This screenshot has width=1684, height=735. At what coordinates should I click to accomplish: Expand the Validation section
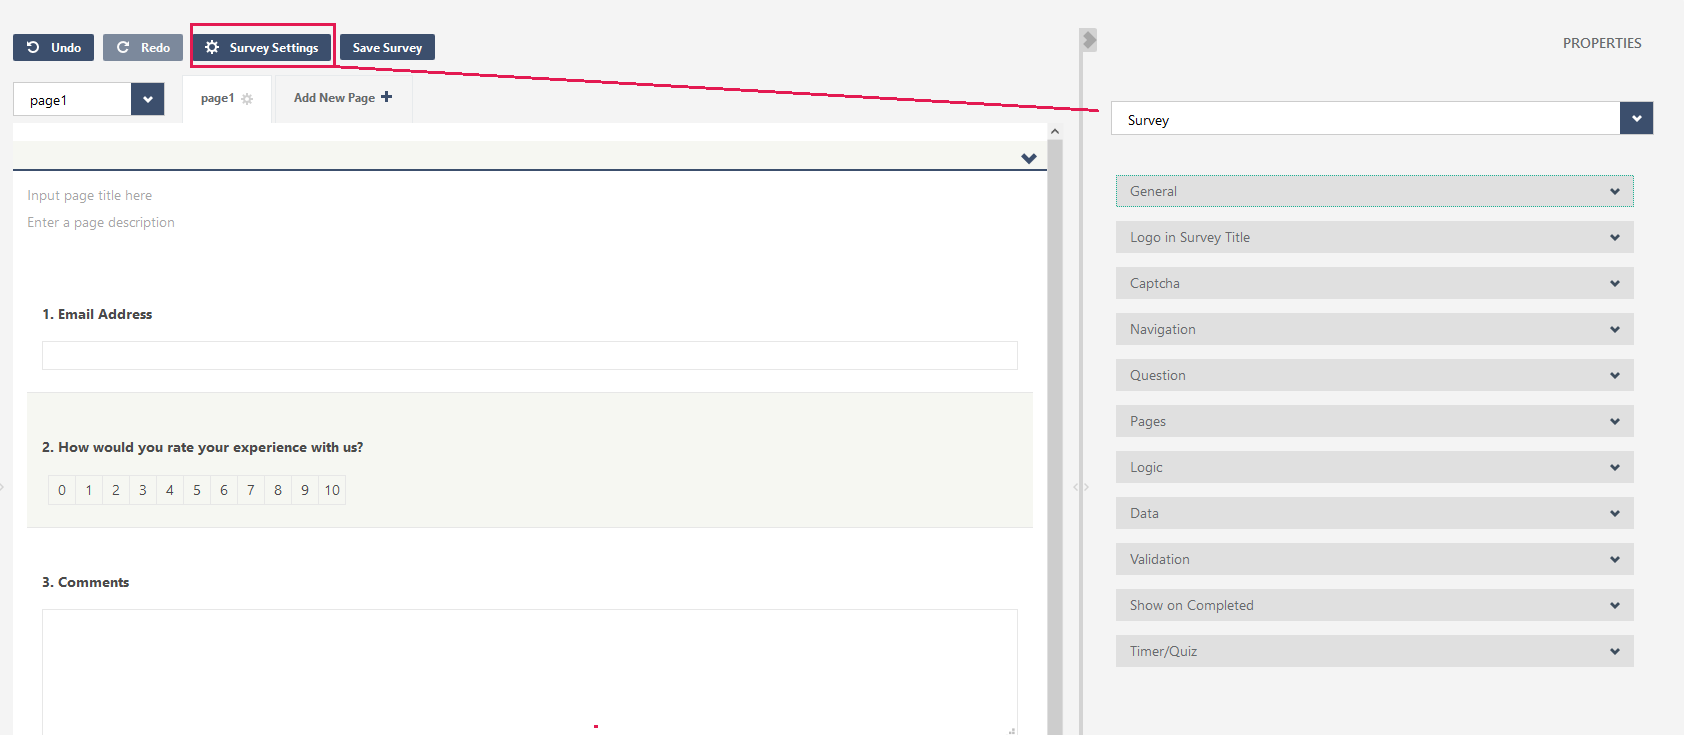1375,559
